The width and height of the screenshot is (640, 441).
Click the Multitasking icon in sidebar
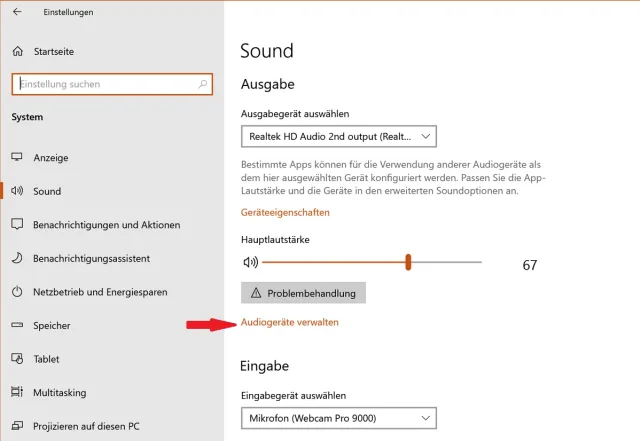tap(17, 392)
